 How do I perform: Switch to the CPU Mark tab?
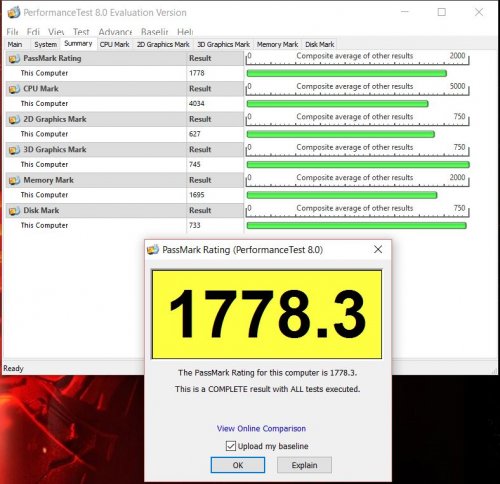tap(114, 44)
